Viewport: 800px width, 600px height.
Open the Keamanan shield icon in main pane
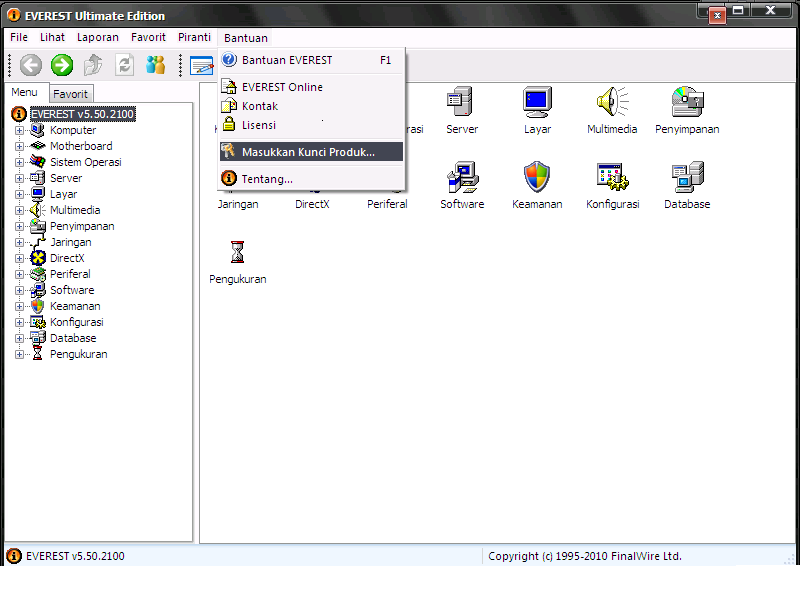pyautogui.click(x=537, y=177)
